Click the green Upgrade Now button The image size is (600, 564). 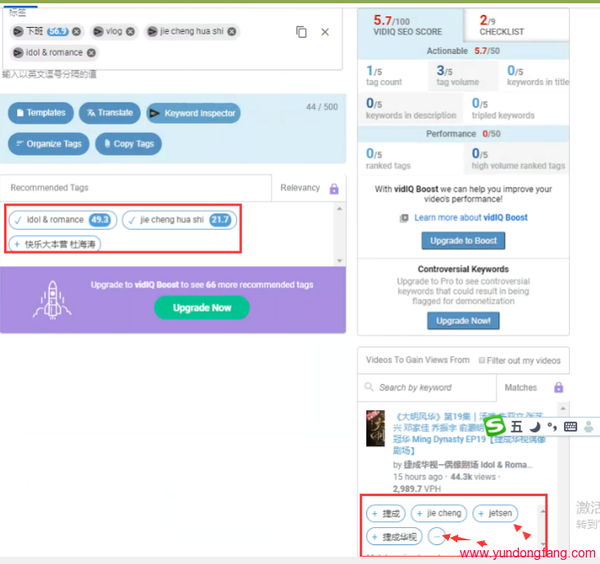[202, 308]
